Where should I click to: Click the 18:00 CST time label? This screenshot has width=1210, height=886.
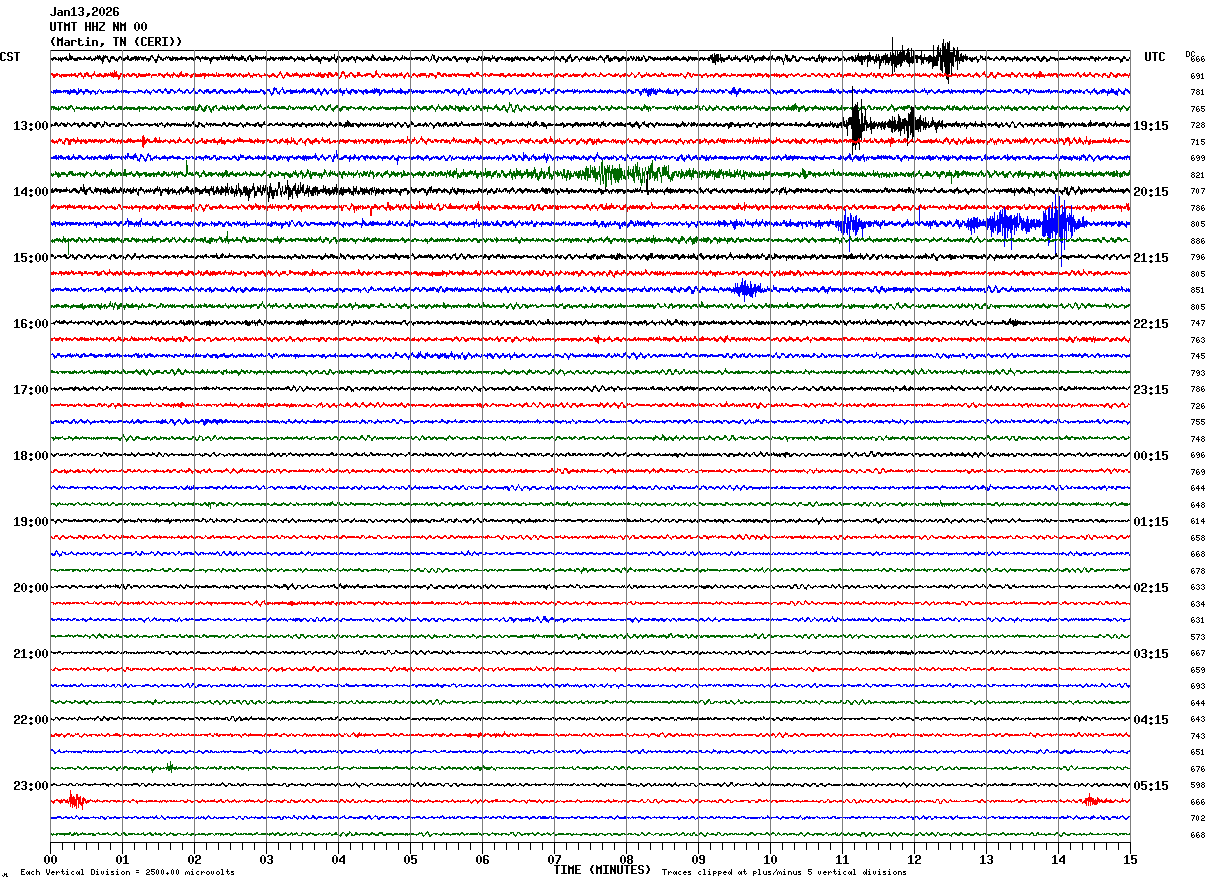point(31,456)
